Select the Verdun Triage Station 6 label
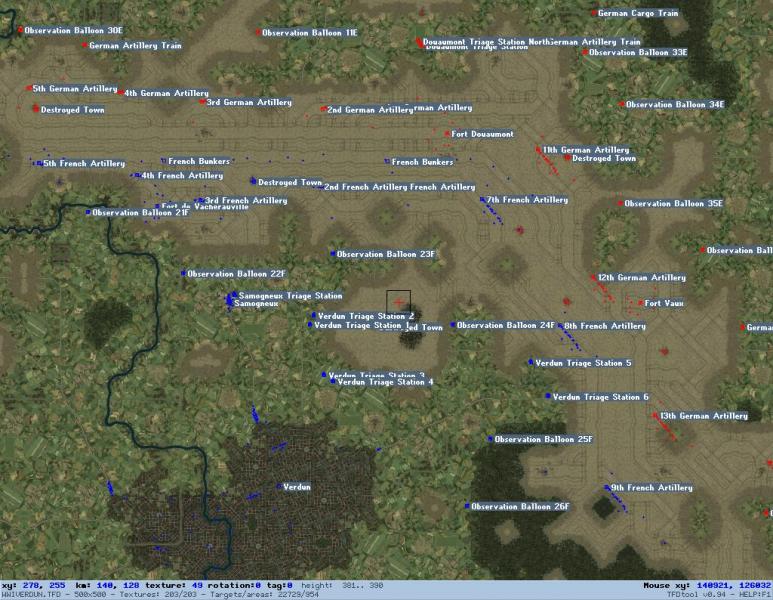The image size is (773, 600). [600, 397]
